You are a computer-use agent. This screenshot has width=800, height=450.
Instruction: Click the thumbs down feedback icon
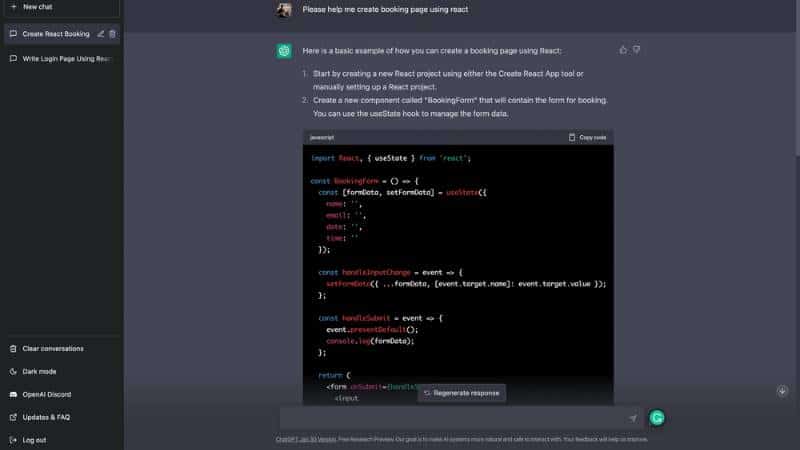click(x=637, y=49)
